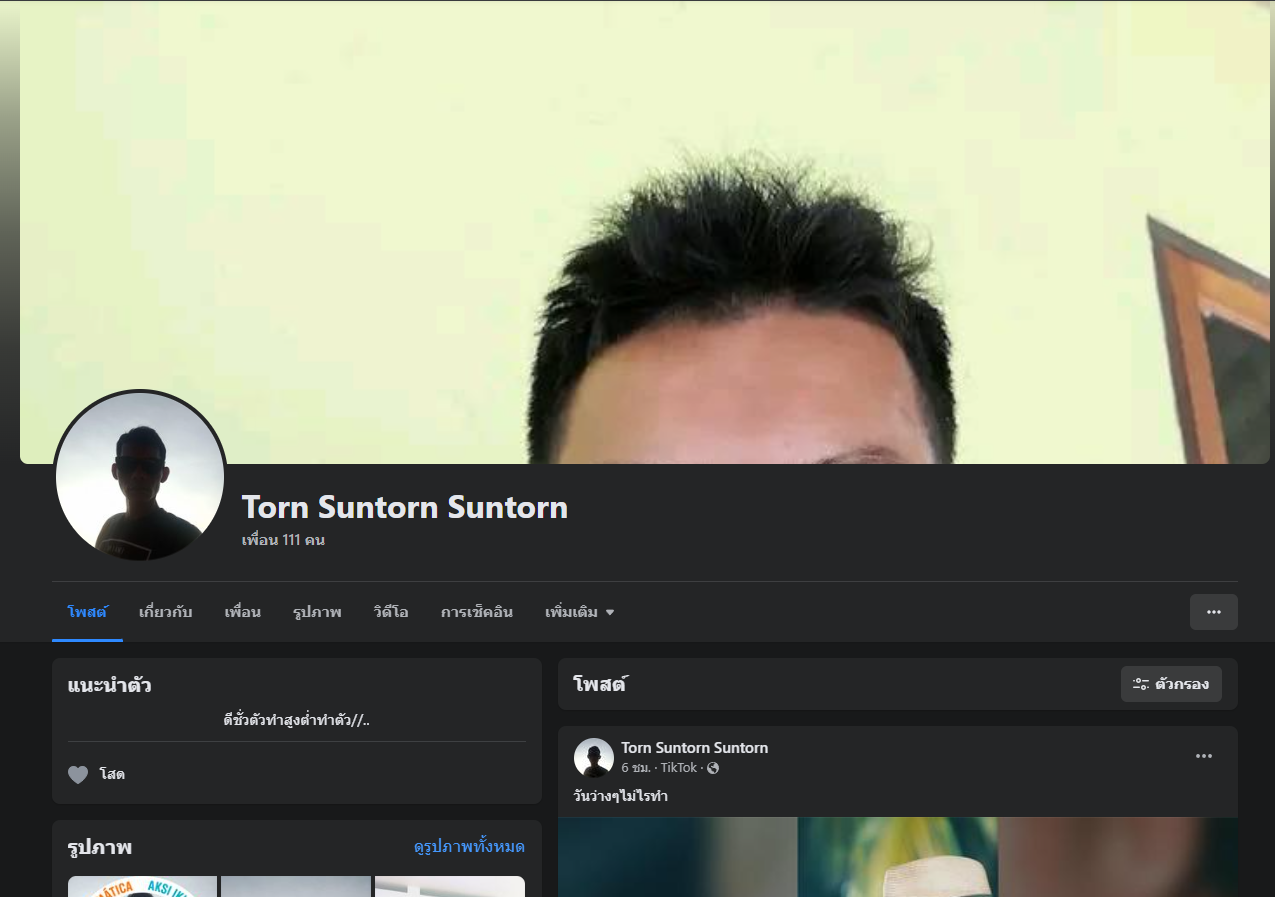Open the เพื่อน tab
Screen dimensions: 1275x897
tap(242, 612)
